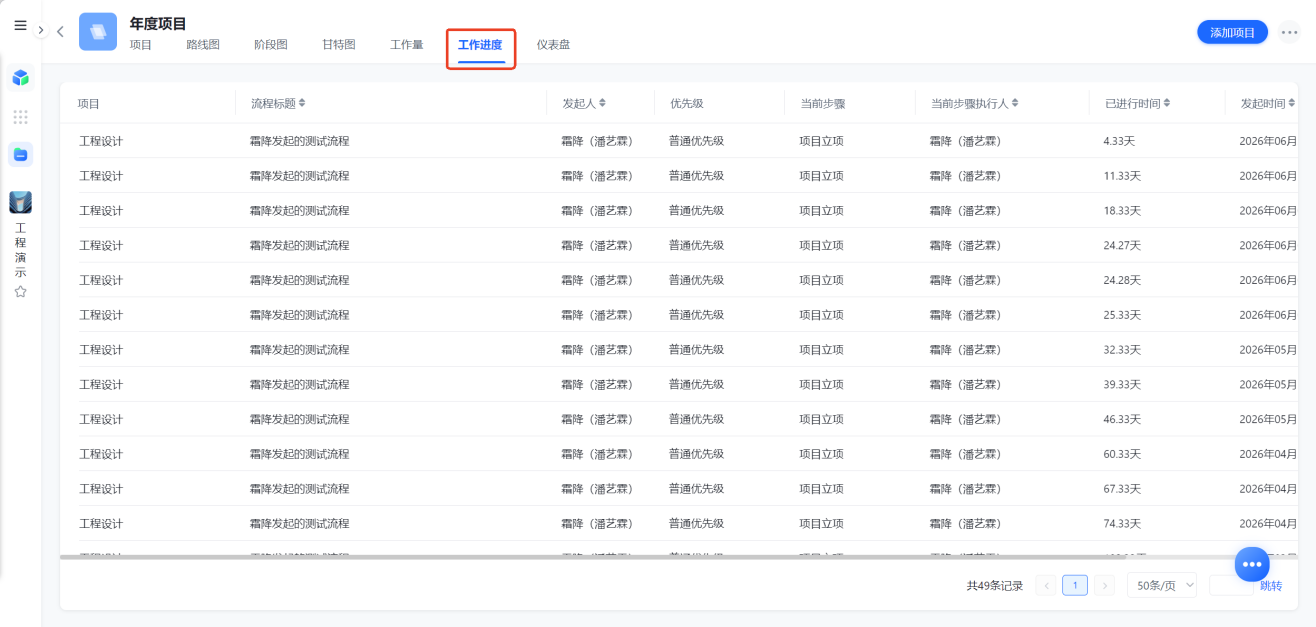Click 霜降发起的测试流程 in the 60.33天 row
The image size is (1316, 627).
pyautogui.click(x=300, y=454)
